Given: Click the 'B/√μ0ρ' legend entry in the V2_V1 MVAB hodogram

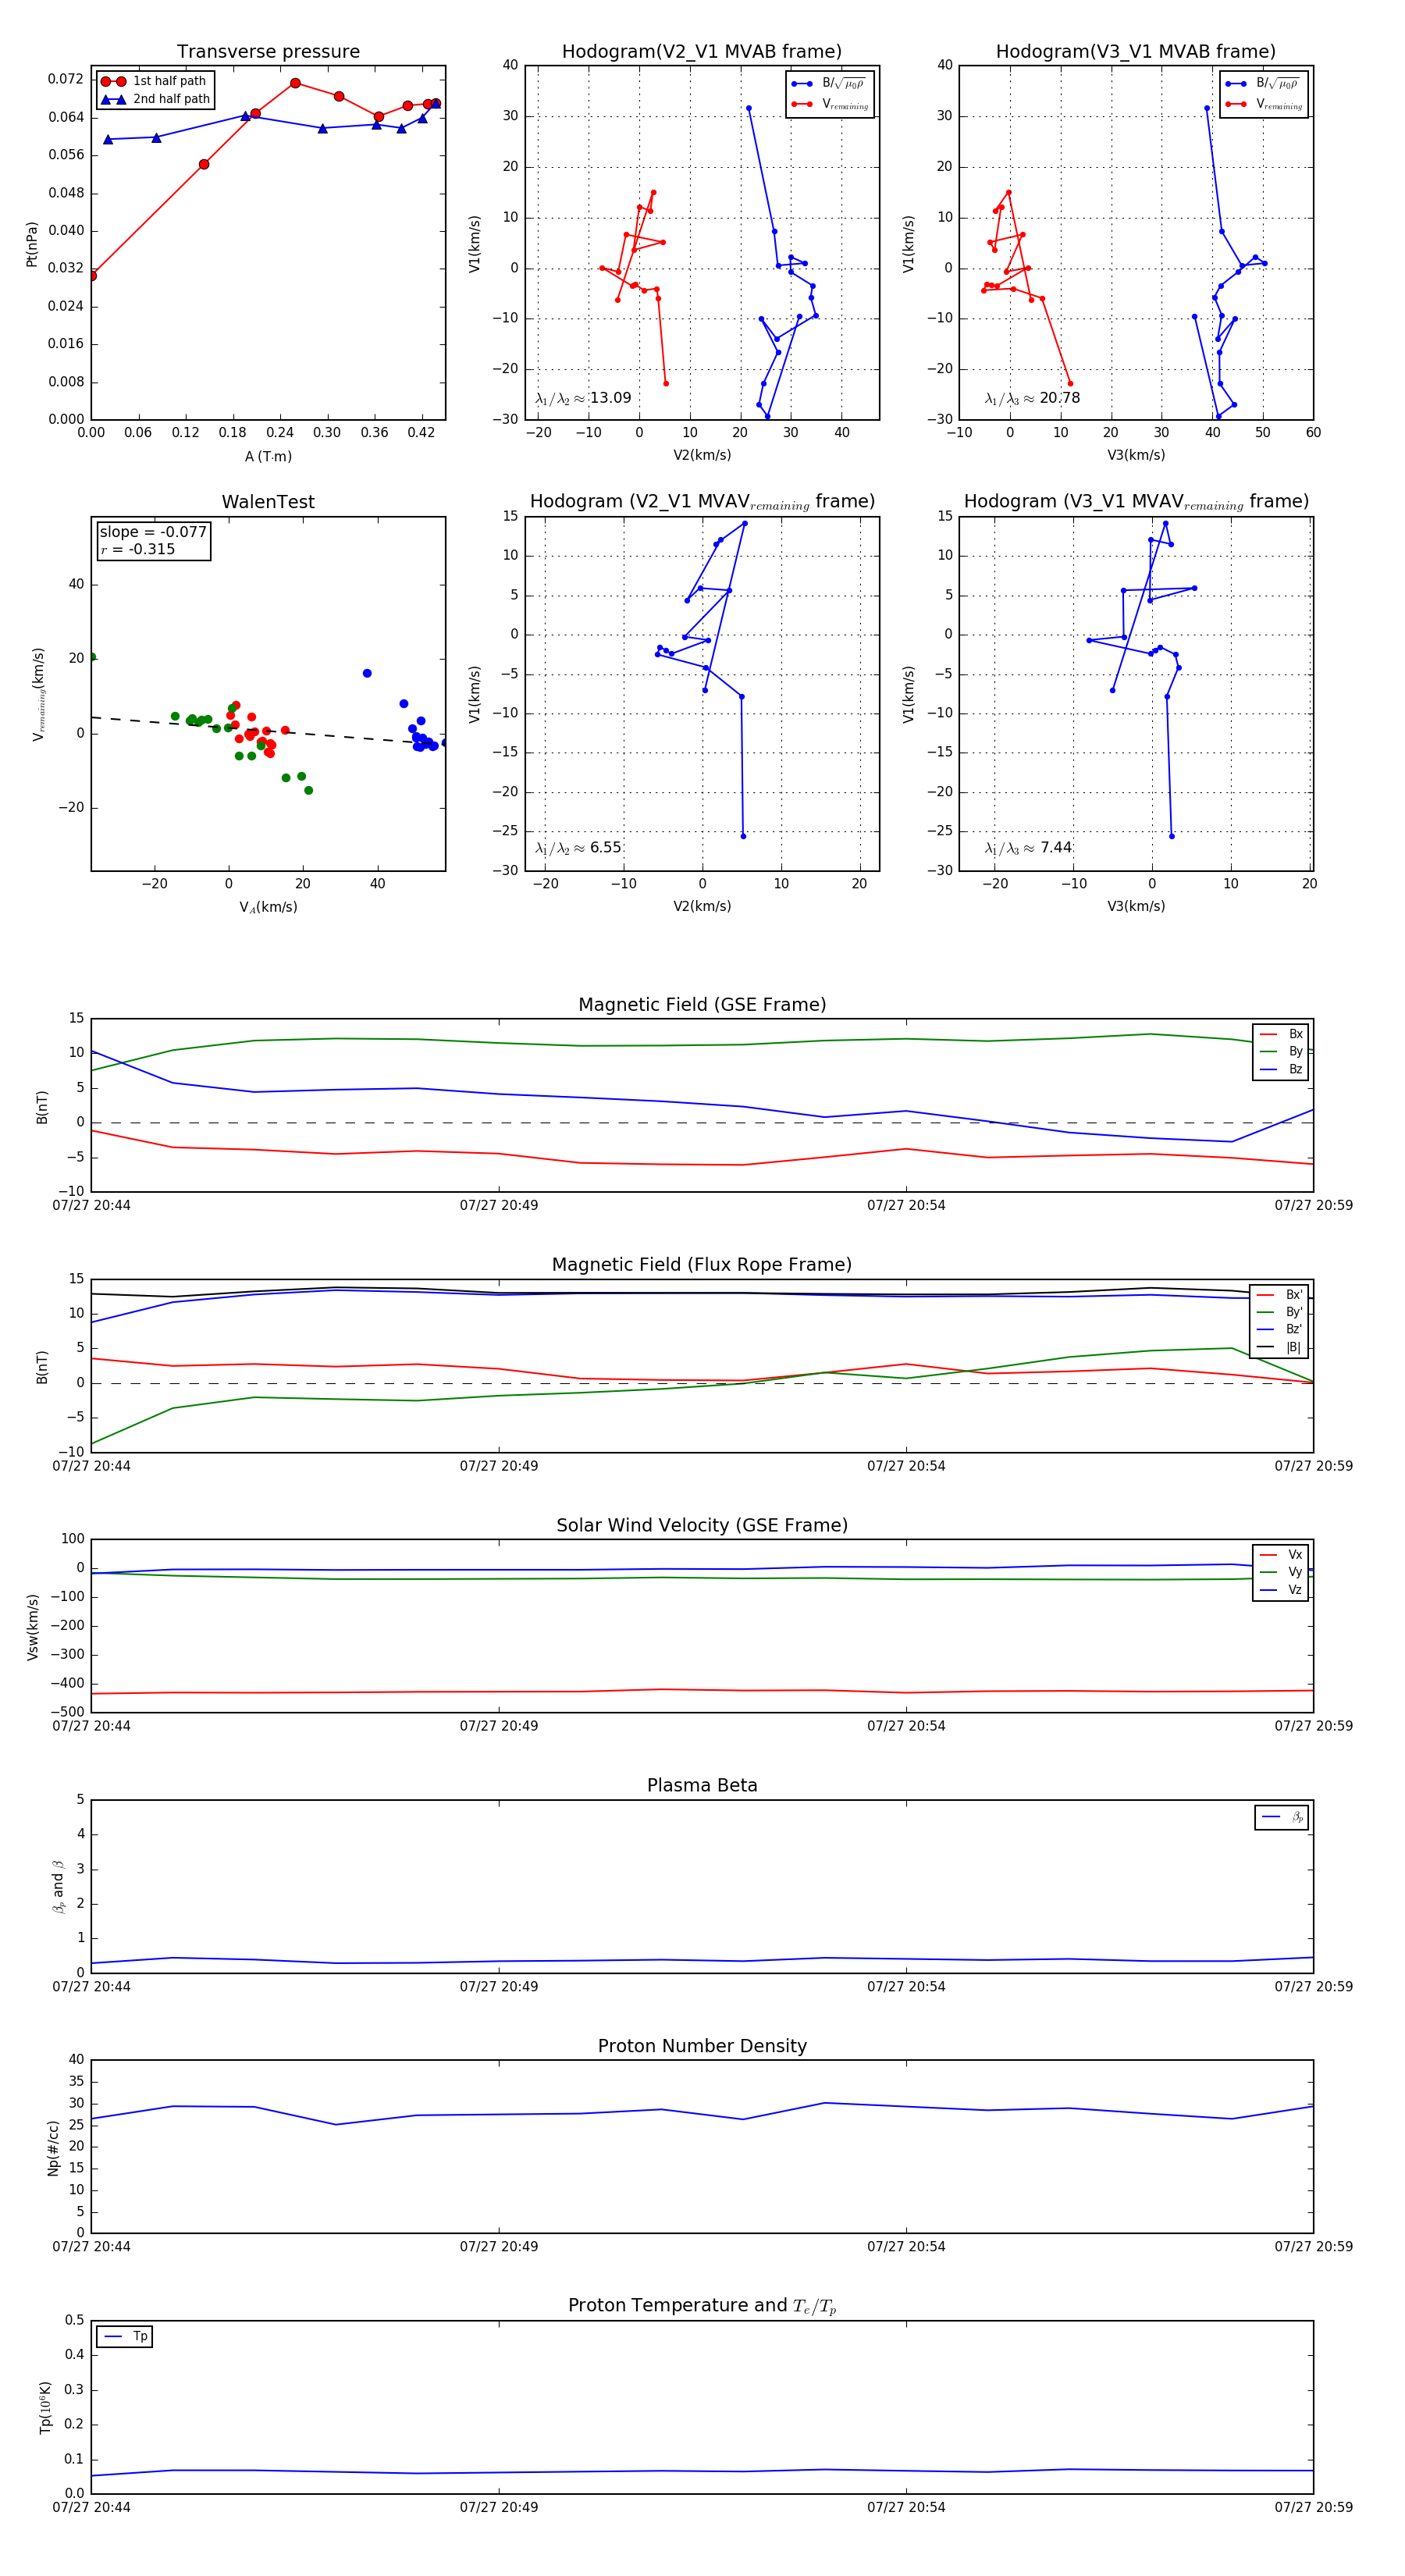Looking at the screenshot, I should click(829, 84).
